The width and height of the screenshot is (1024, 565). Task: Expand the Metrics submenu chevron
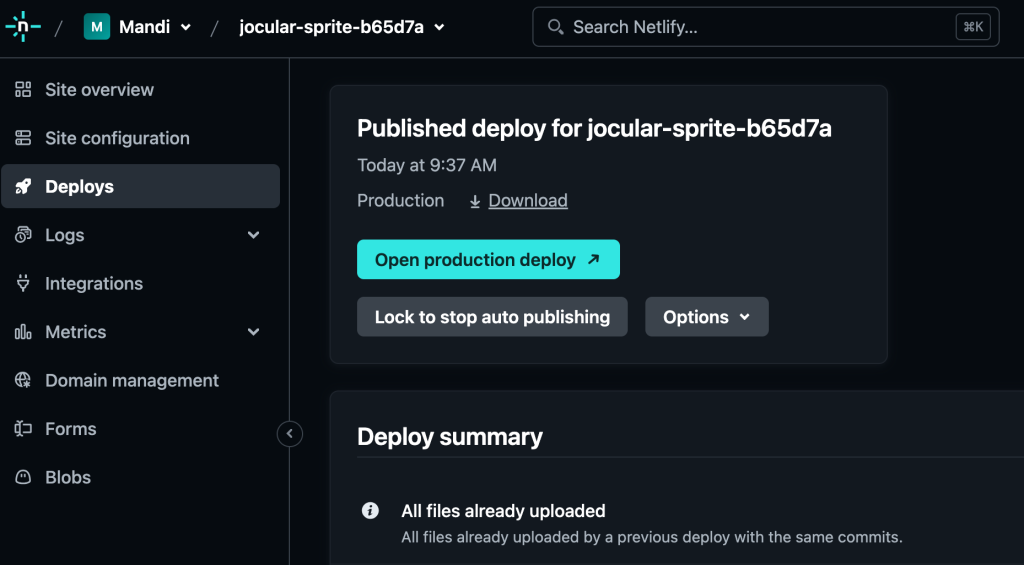tap(253, 332)
